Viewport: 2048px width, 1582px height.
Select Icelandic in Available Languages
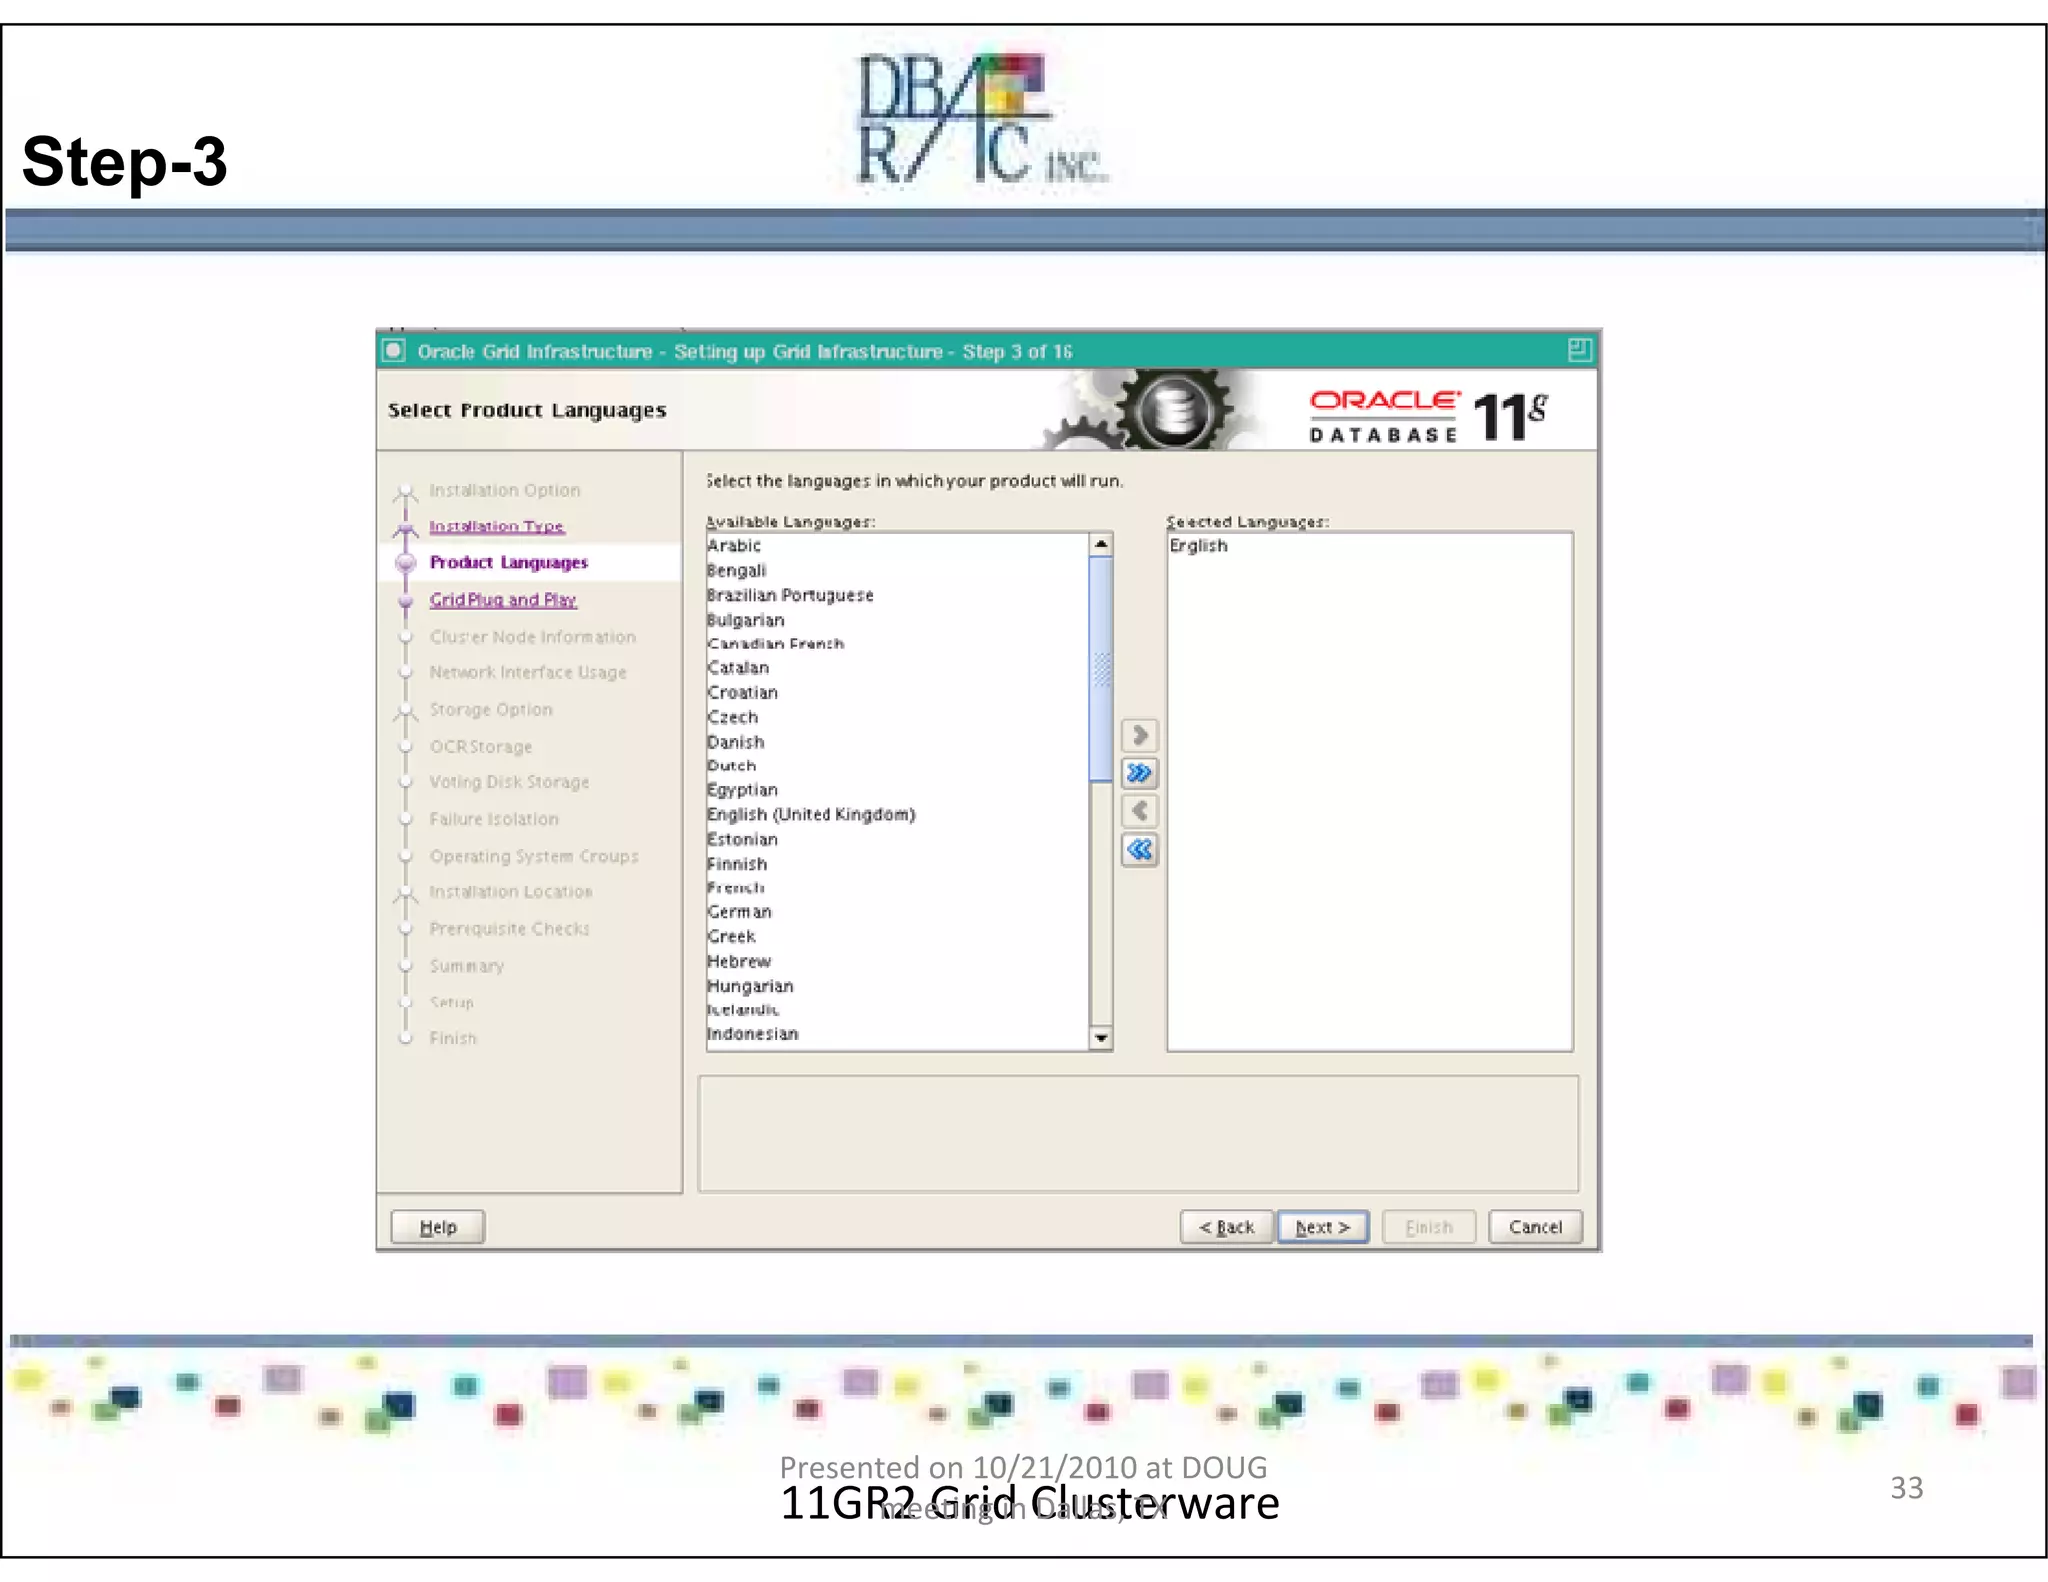(x=897, y=1010)
